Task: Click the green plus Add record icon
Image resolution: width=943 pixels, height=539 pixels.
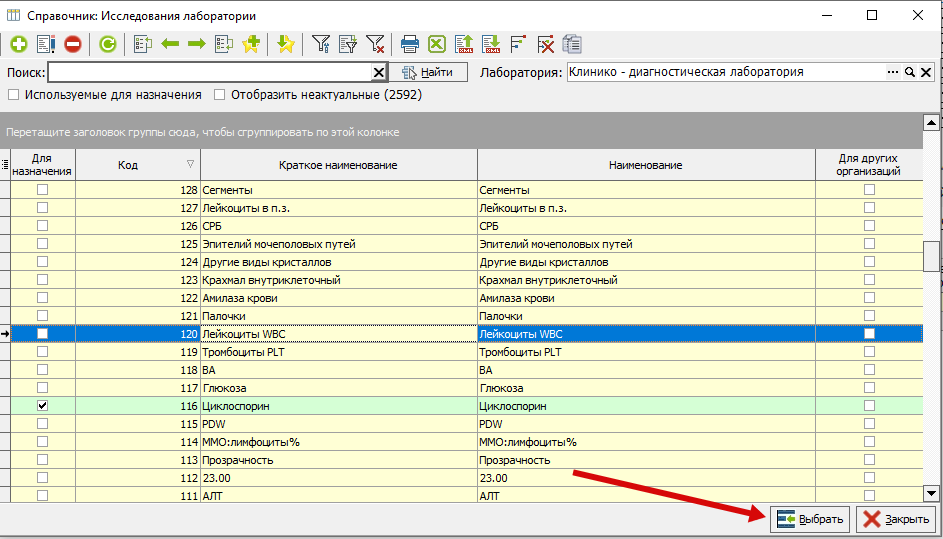Action: [19, 44]
